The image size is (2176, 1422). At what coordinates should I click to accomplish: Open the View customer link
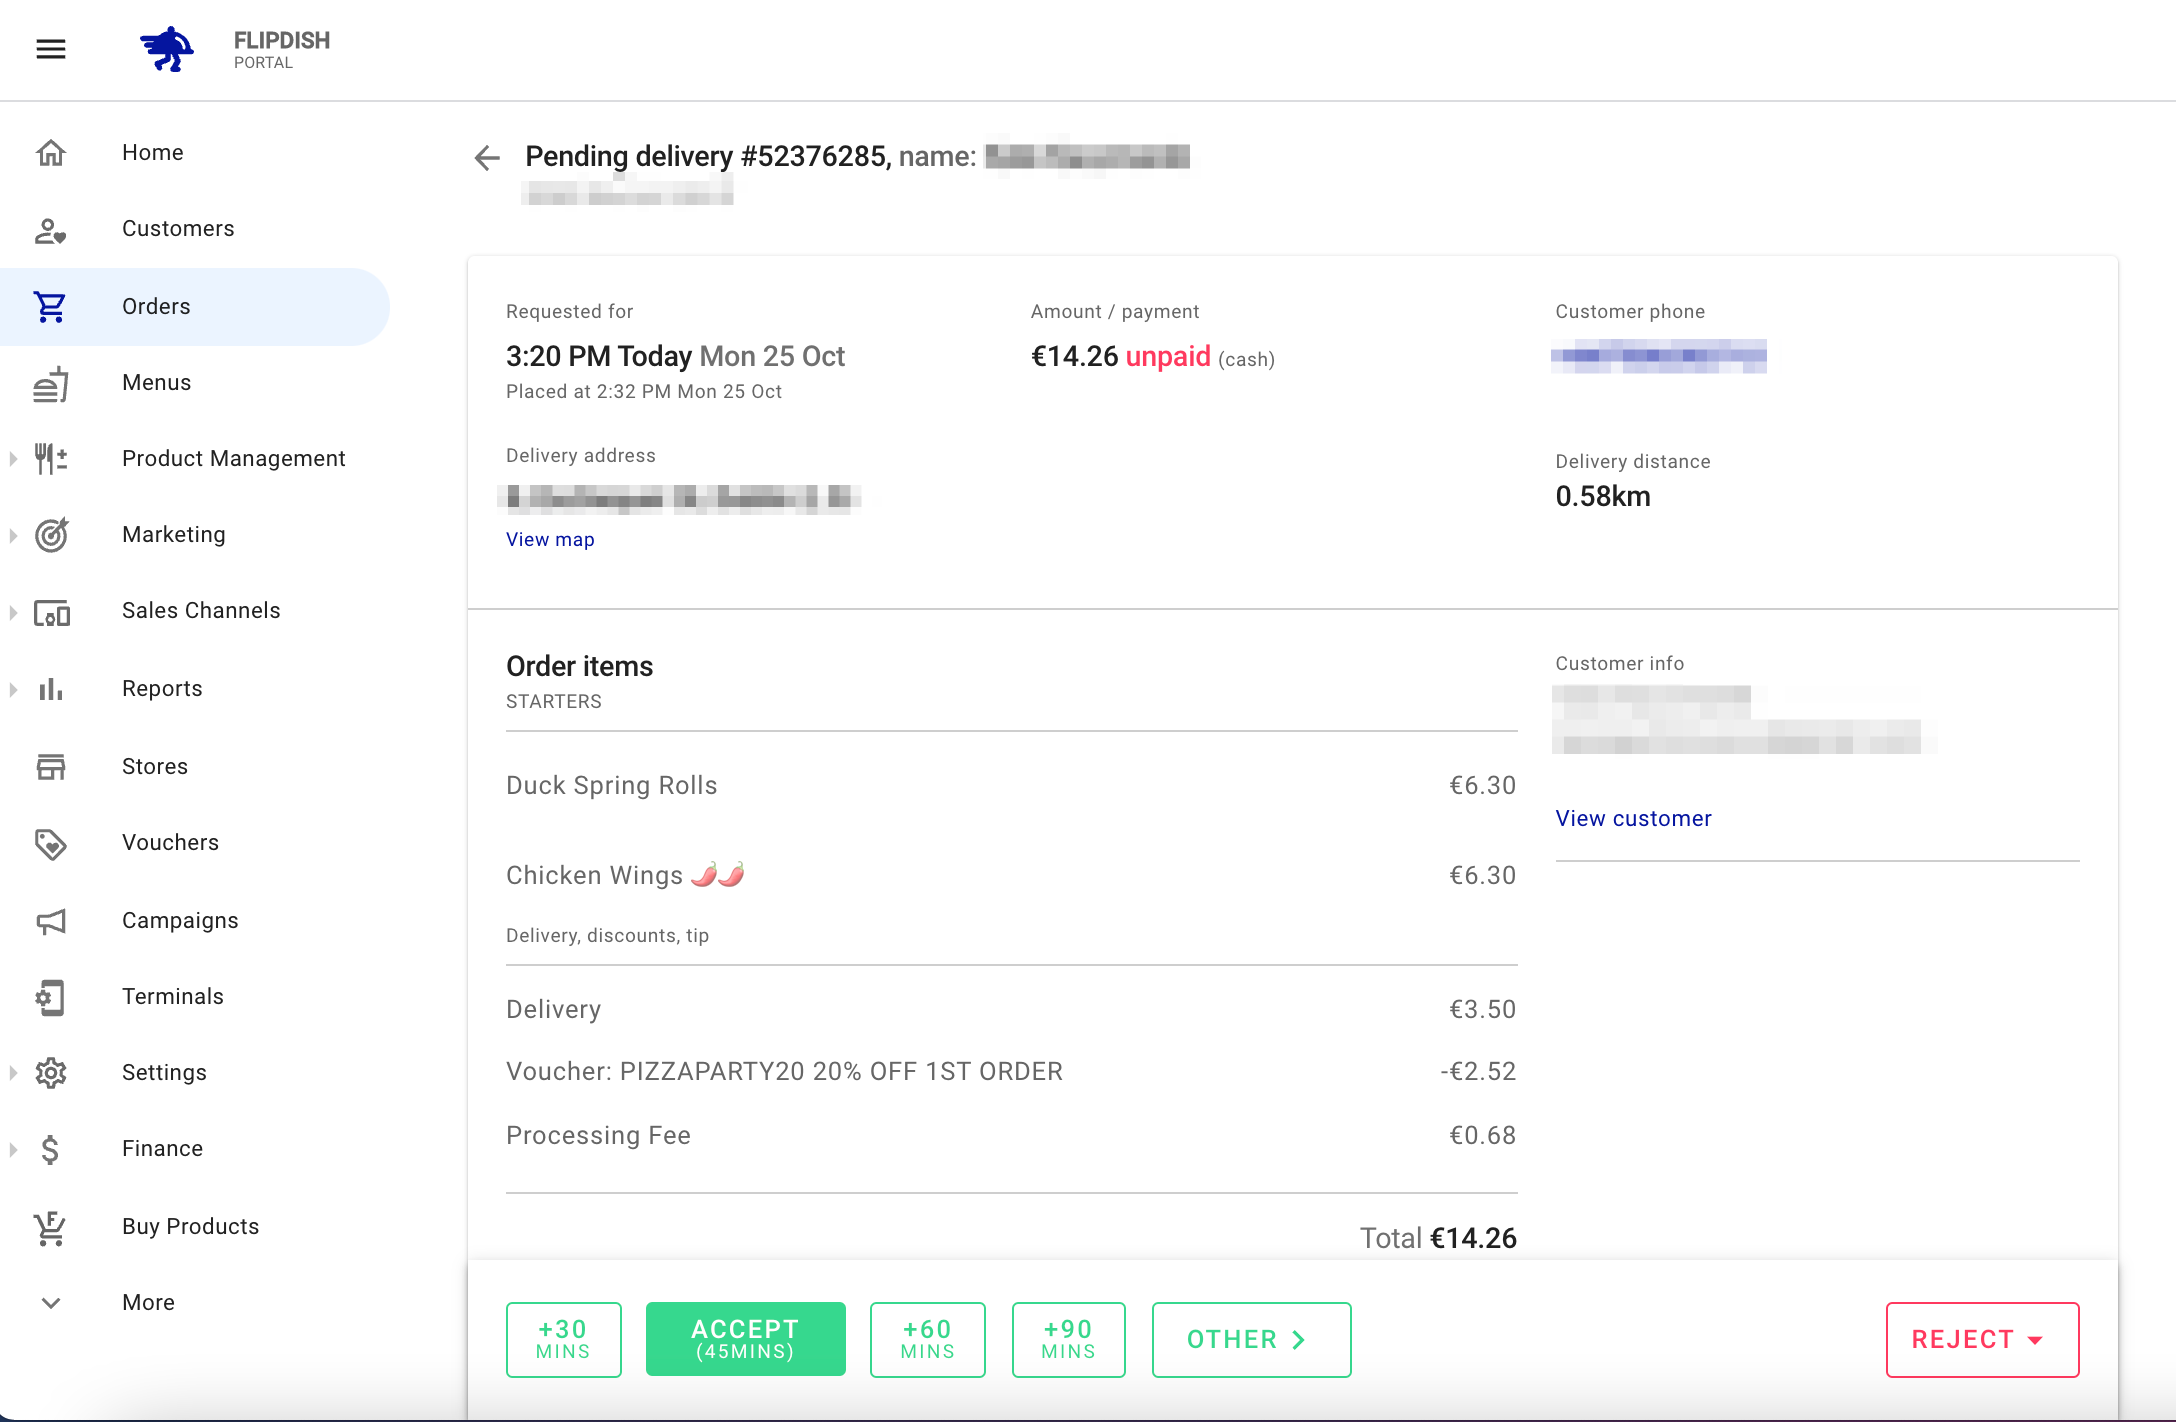pos(1633,819)
